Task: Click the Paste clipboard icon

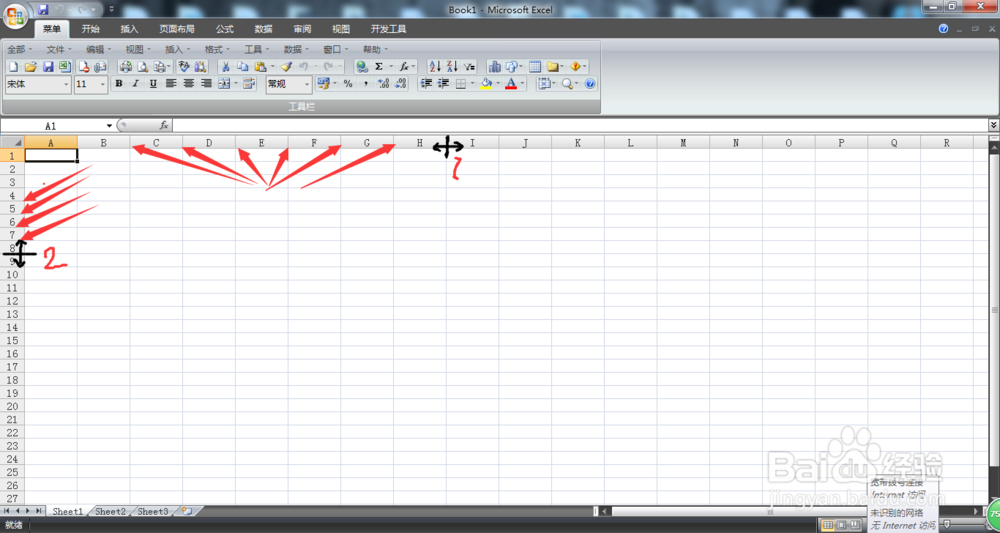Action: [x=260, y=66]
